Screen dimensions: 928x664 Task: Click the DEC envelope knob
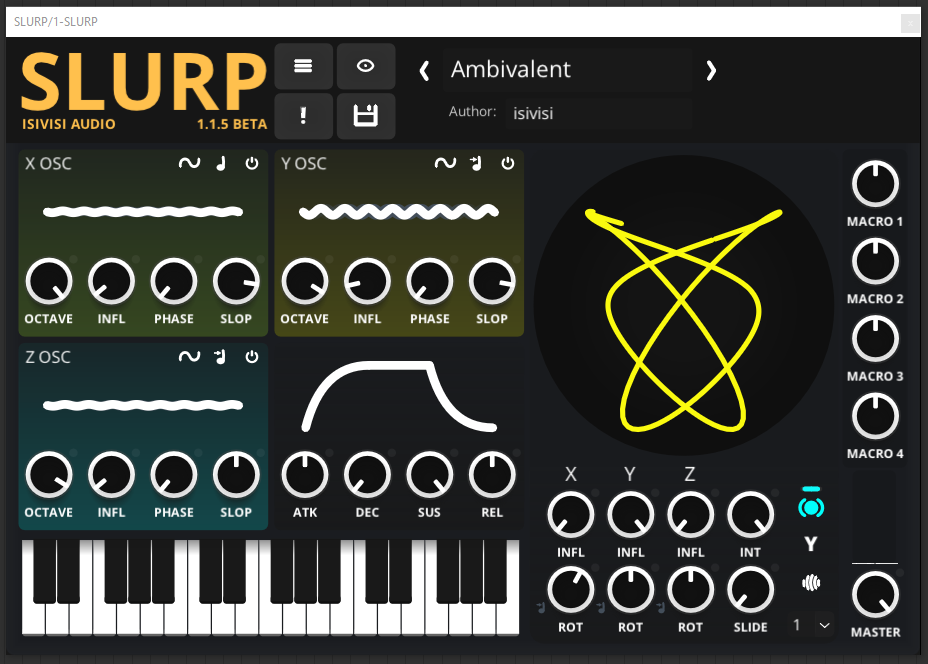point(368,475)
